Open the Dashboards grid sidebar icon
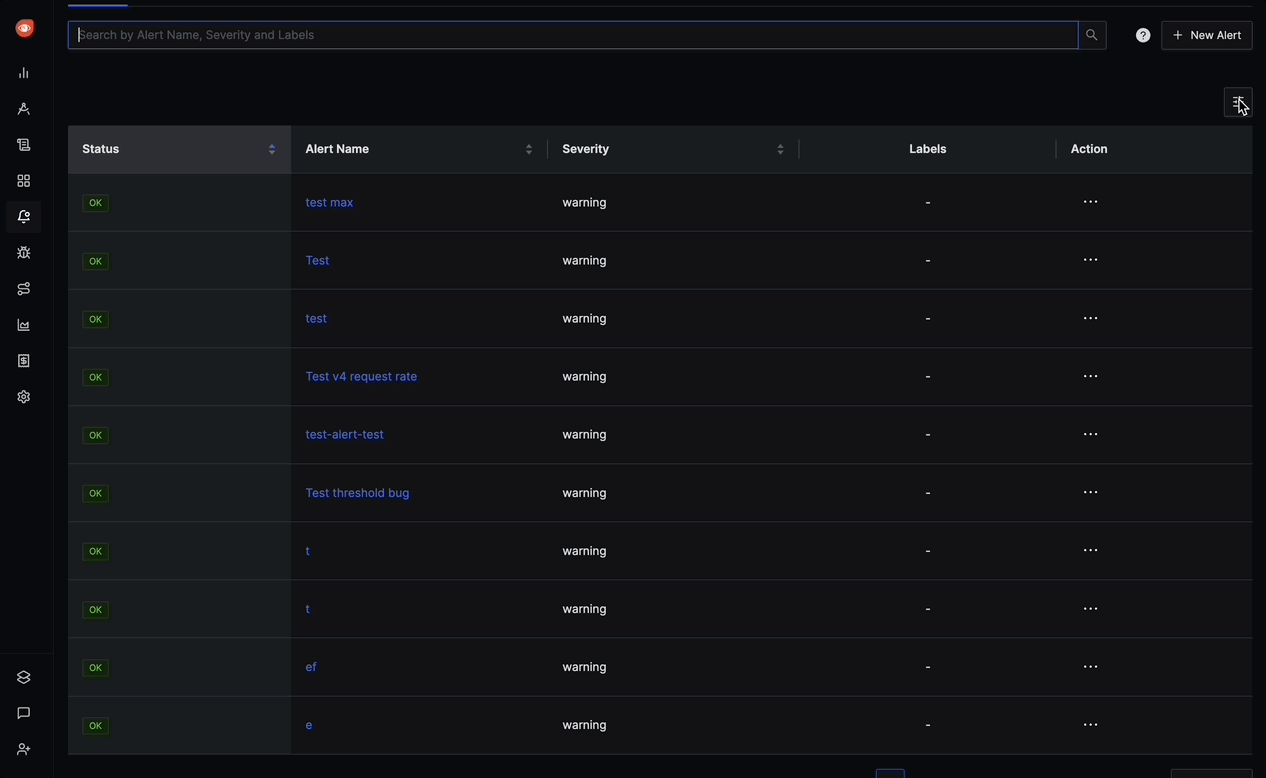Screen dimensions: 1266x778 click(x=24, y=181)
